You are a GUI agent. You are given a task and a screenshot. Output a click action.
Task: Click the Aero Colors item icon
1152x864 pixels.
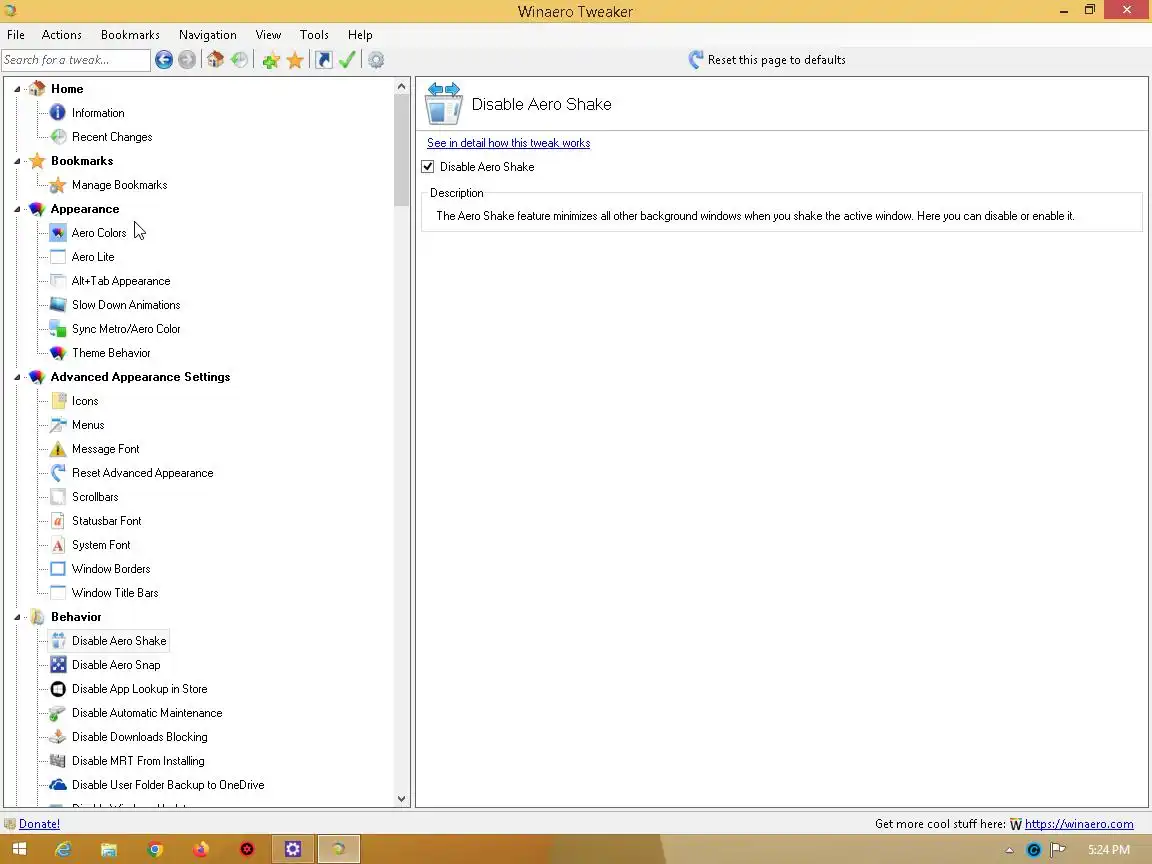[57, 233]
